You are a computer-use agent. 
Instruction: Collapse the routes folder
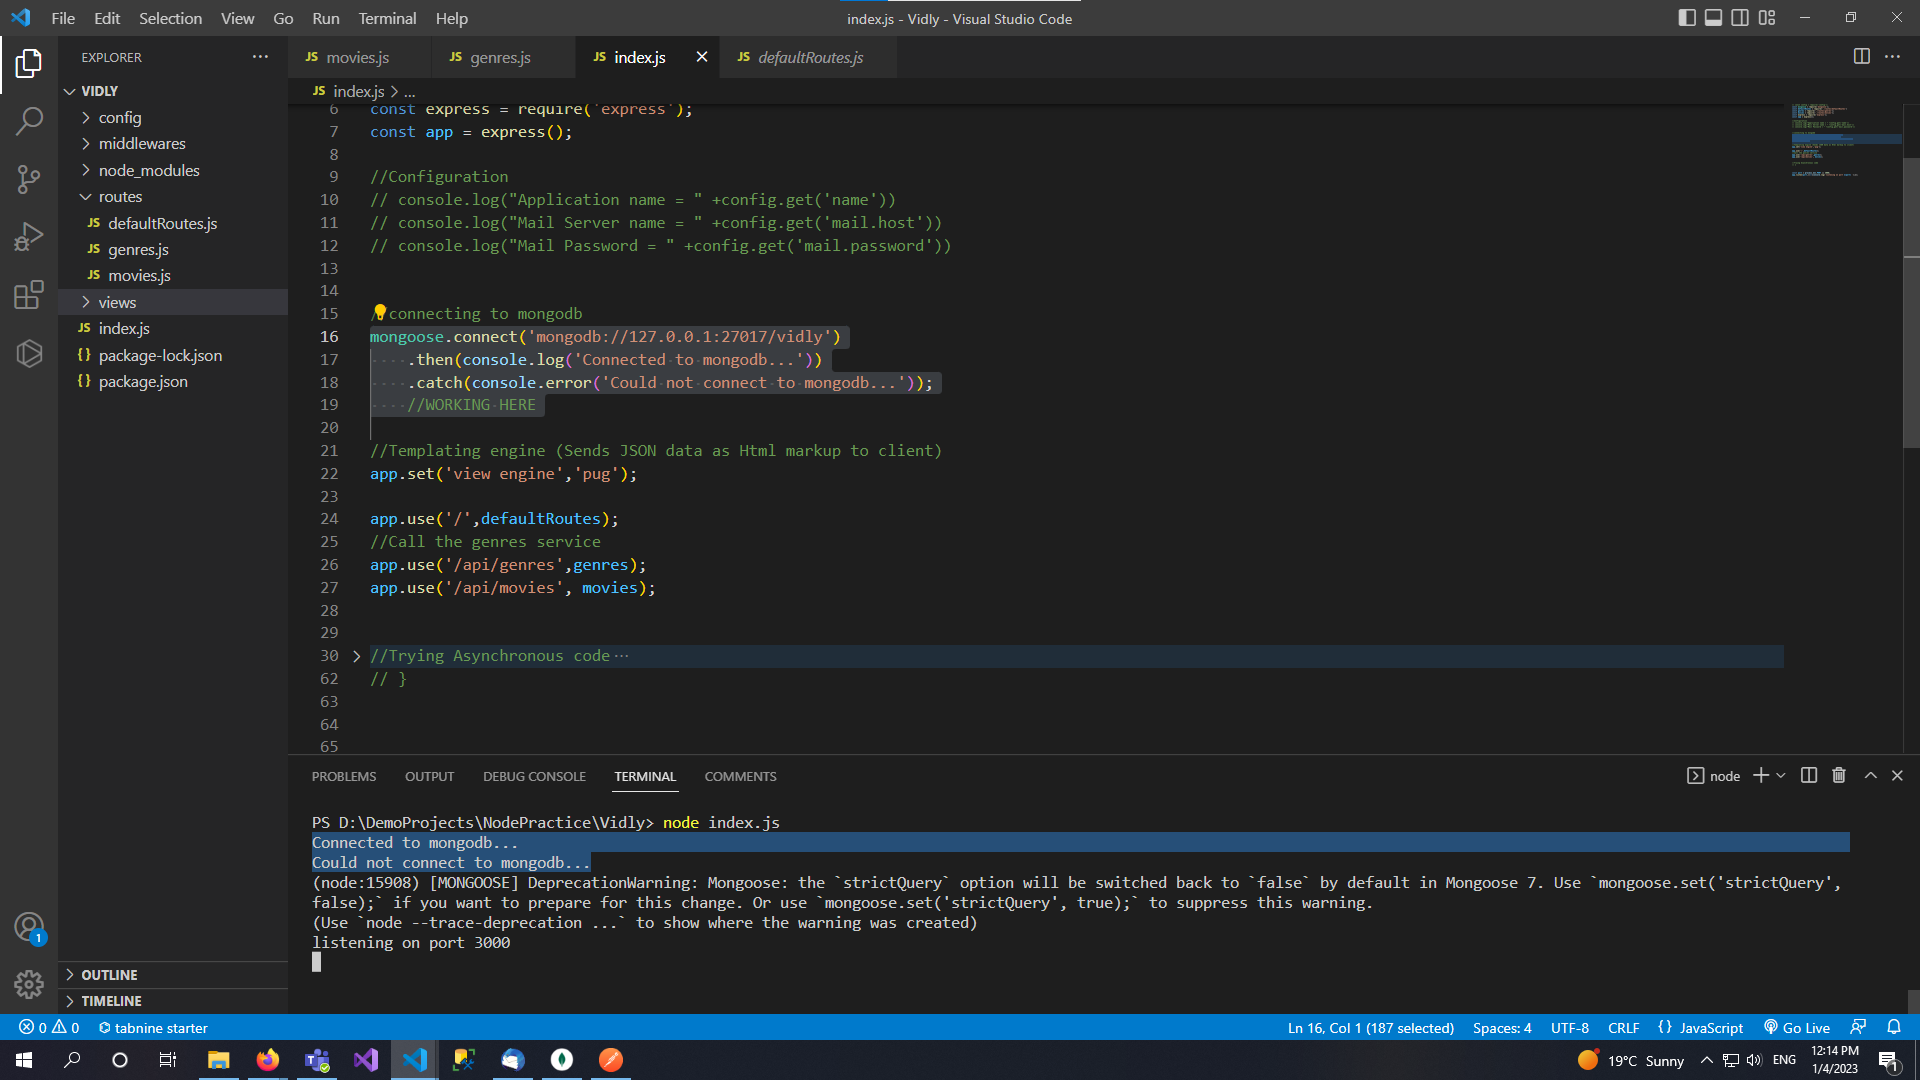[172, 197]
